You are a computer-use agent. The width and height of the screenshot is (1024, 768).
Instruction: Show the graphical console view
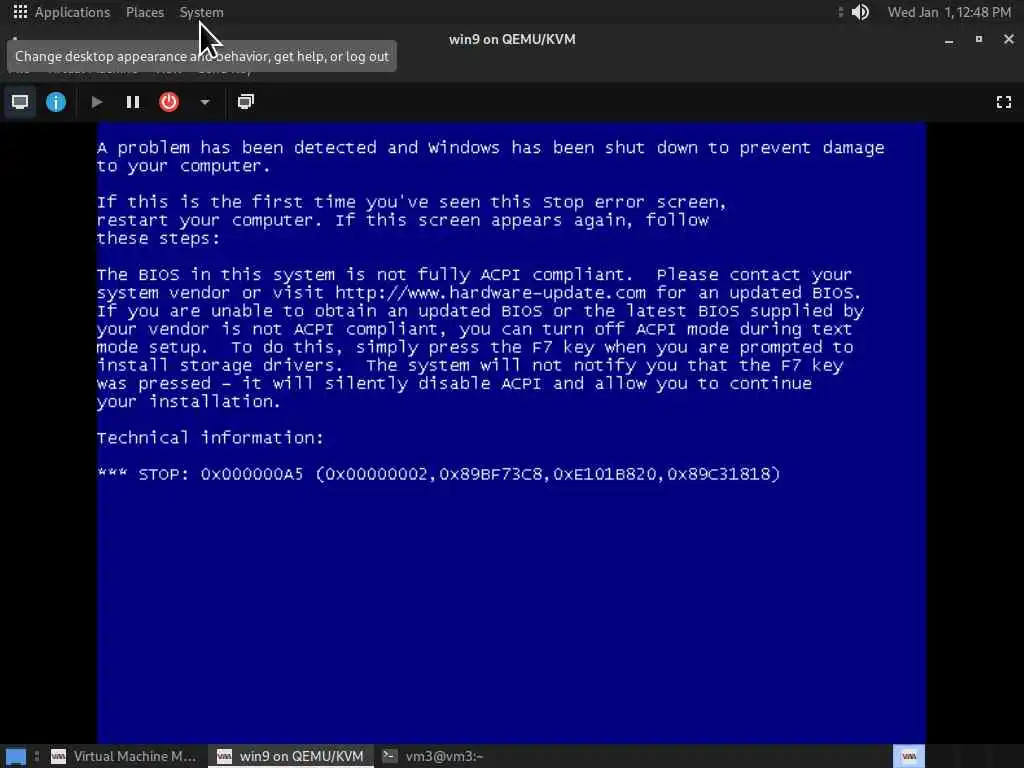tap(20, 102)
